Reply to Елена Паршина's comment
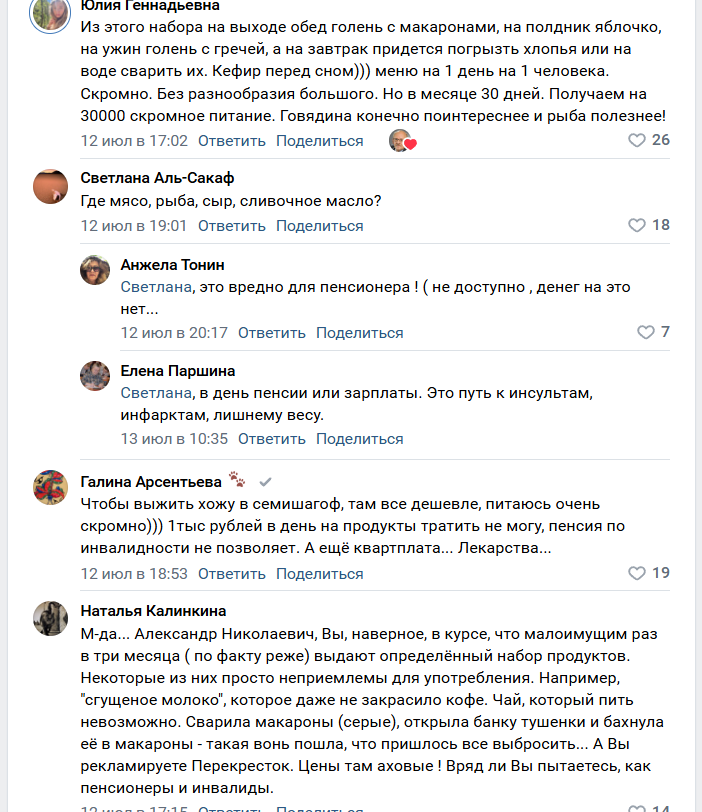Screen dimensions: 702x812 (x=271, y=439)
